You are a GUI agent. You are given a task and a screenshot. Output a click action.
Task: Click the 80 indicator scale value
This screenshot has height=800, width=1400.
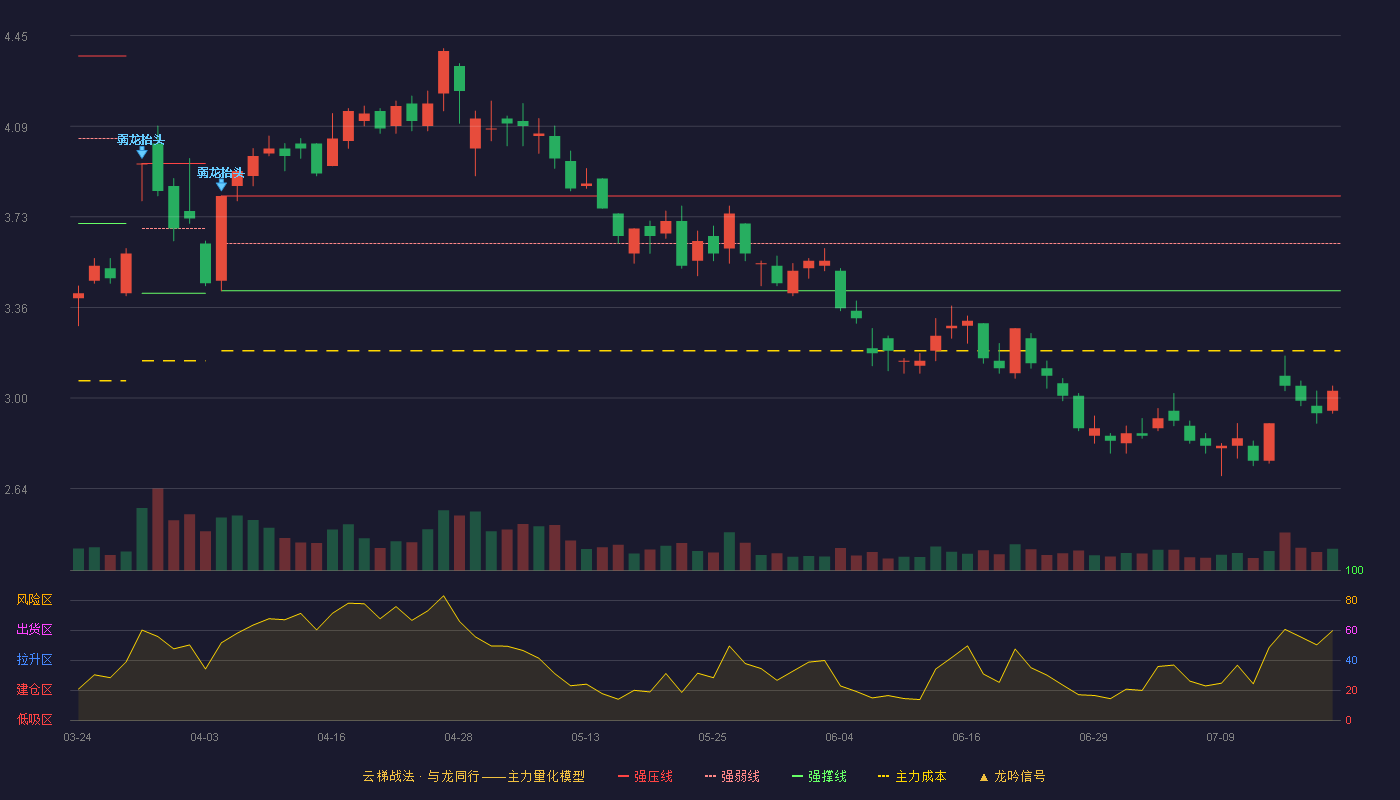(1351, 600)
